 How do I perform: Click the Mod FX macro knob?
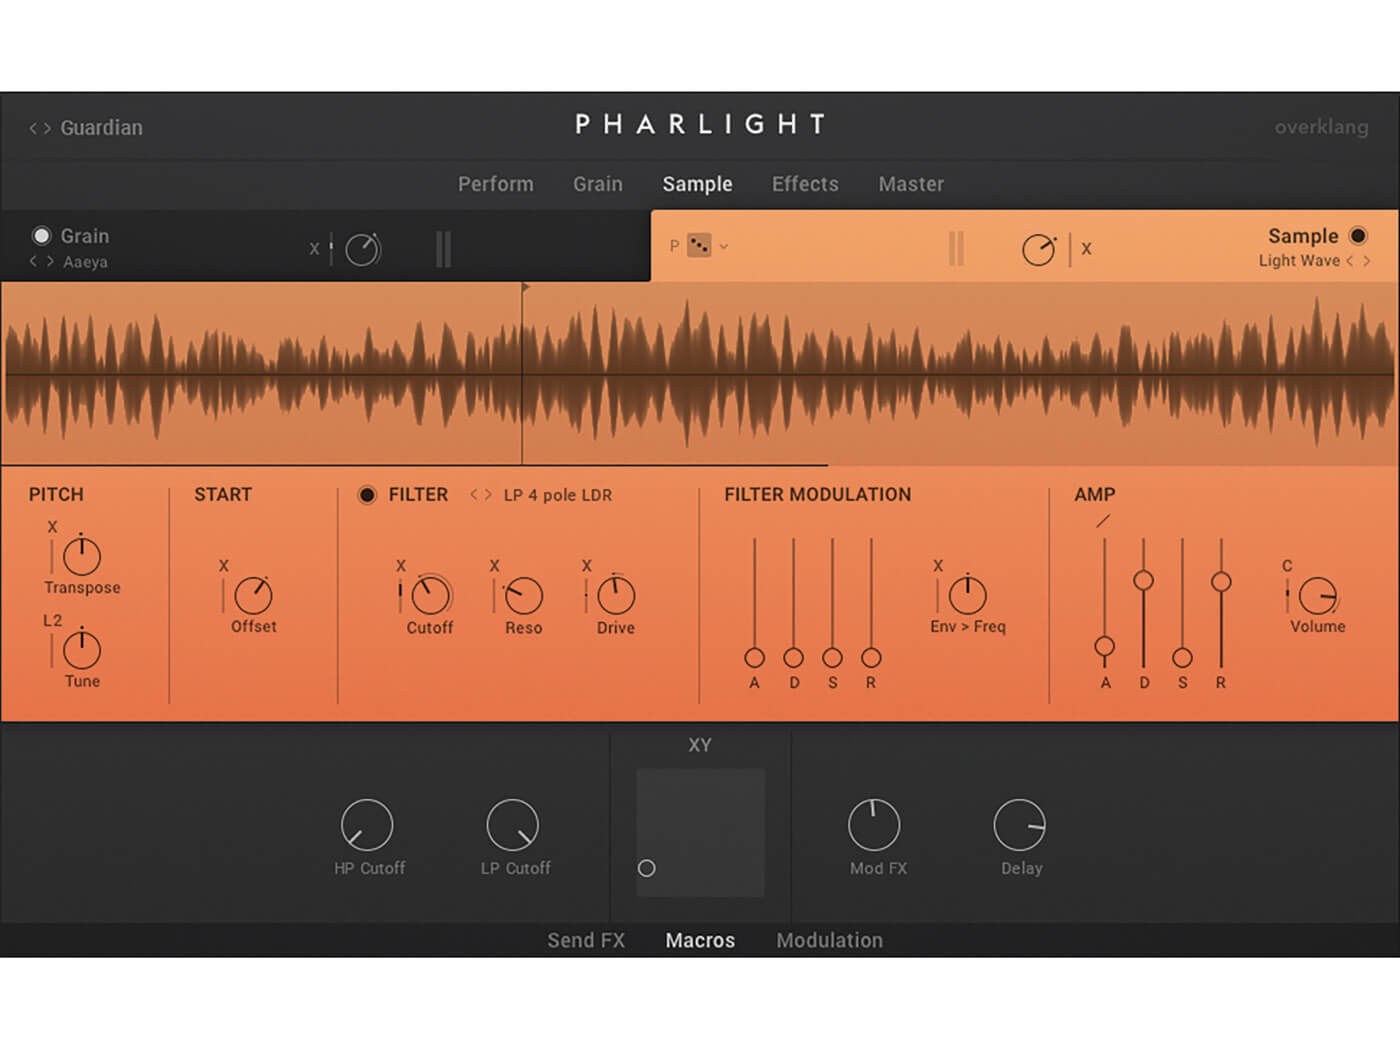tap(876, 827)
